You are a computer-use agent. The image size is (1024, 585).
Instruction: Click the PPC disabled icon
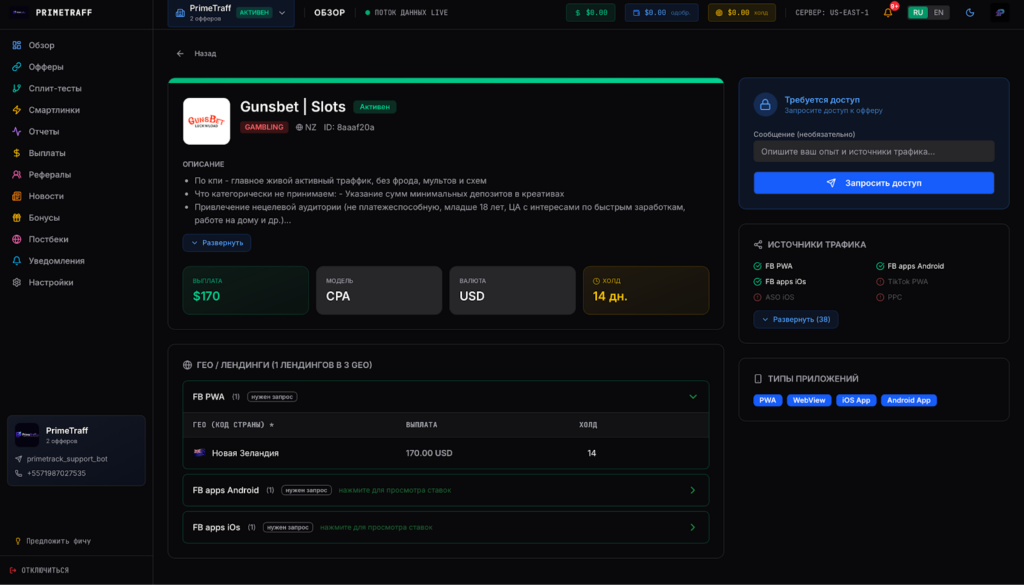[x=880, y=297]
